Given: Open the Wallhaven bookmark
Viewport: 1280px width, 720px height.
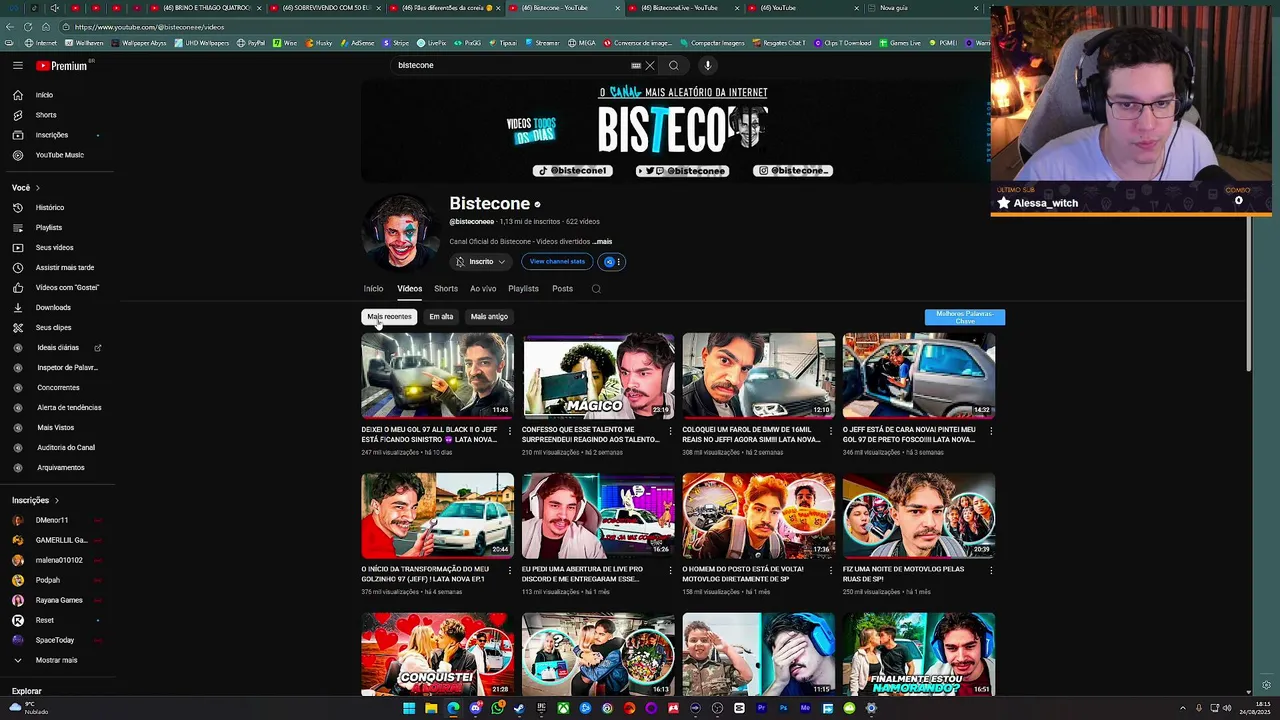Looking at the screenshot, I should click(x=84, y=43).
